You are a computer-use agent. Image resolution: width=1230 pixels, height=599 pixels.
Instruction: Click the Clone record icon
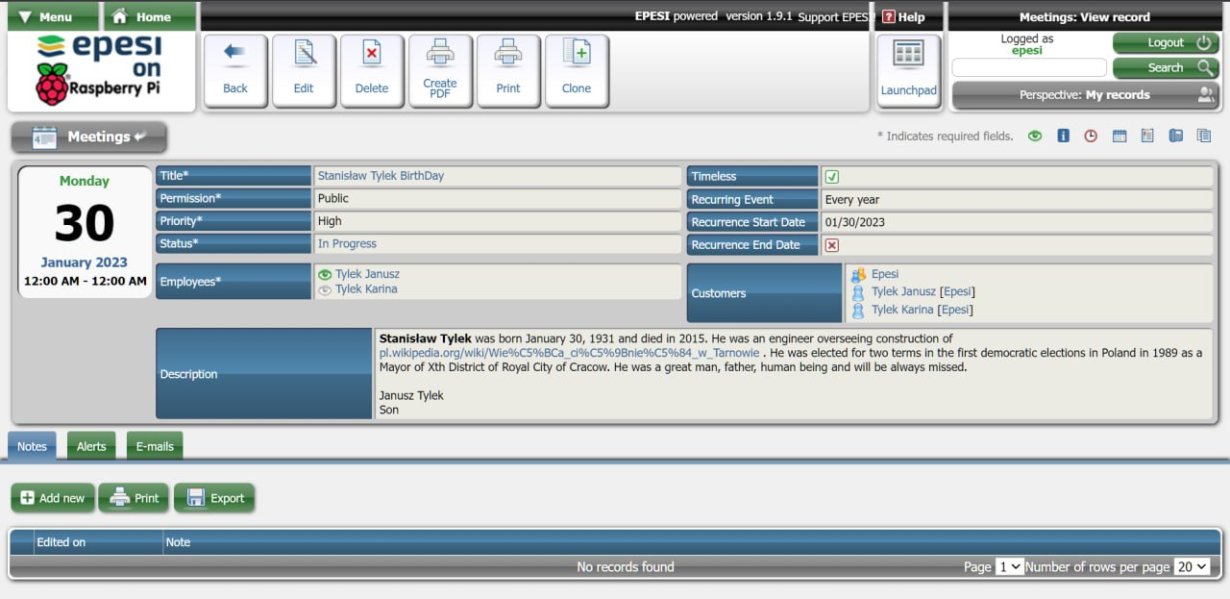tap(576, 69)
